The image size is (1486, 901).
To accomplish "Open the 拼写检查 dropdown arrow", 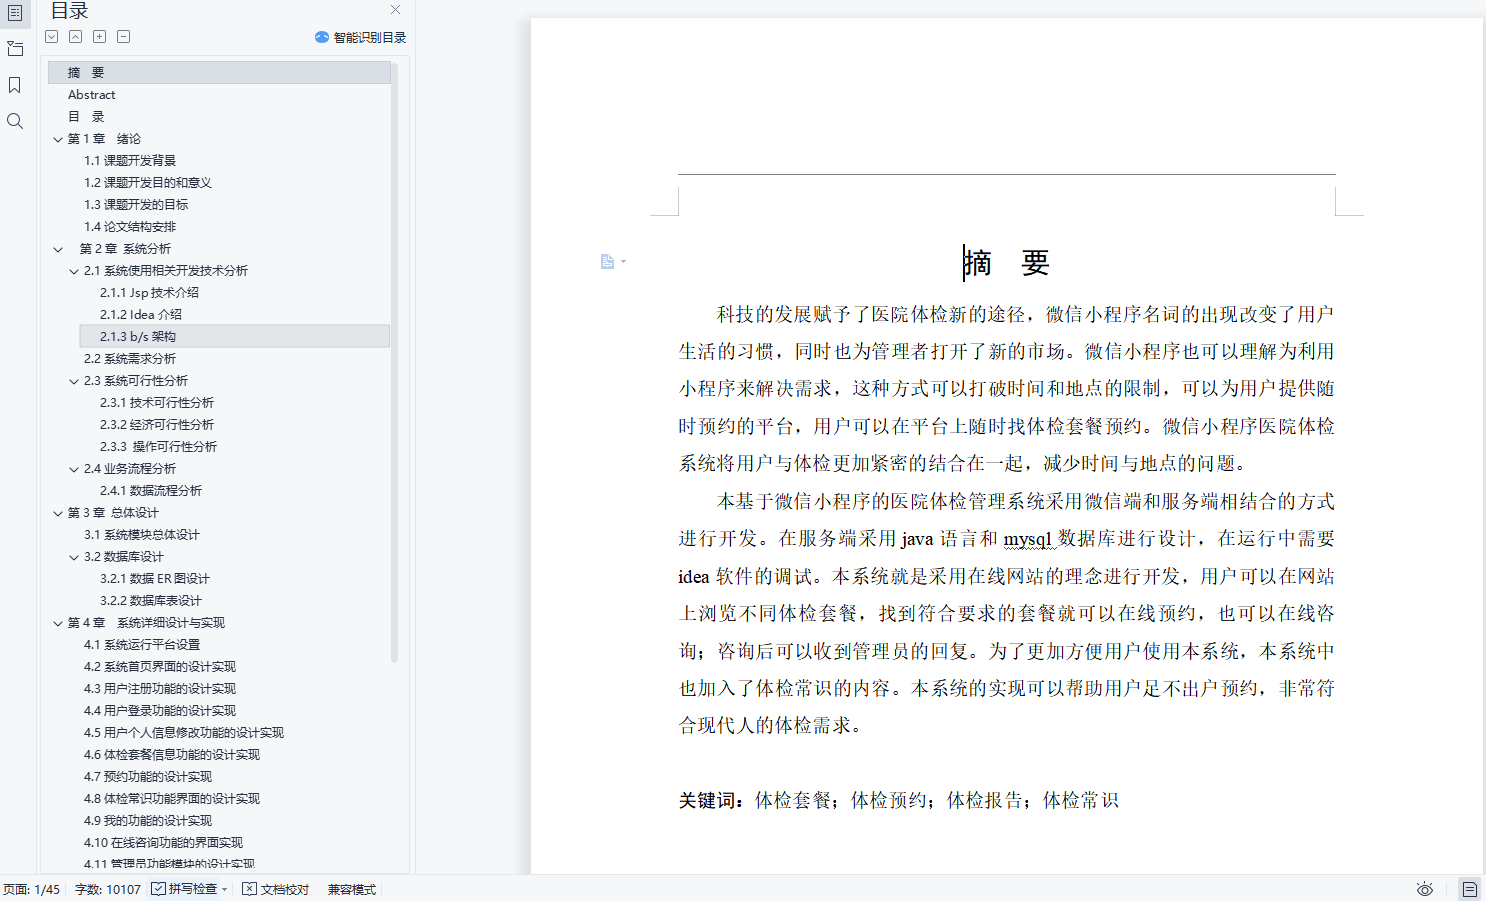I will pos(225,889).
